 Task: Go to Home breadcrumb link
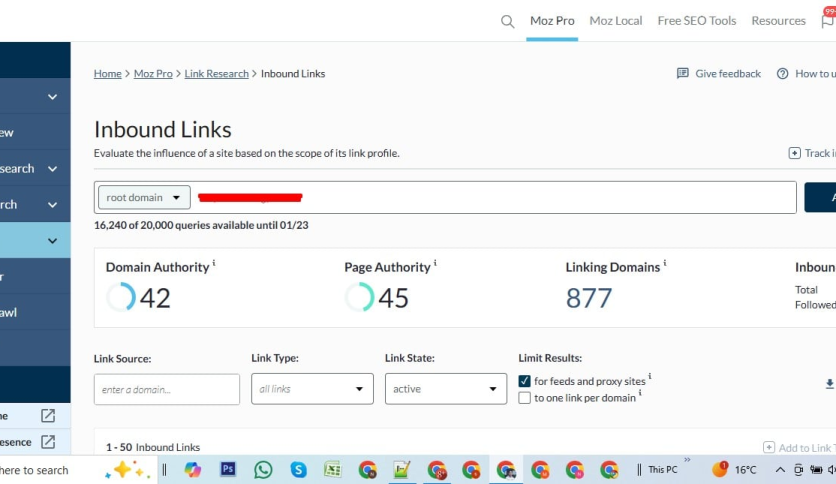108,74
